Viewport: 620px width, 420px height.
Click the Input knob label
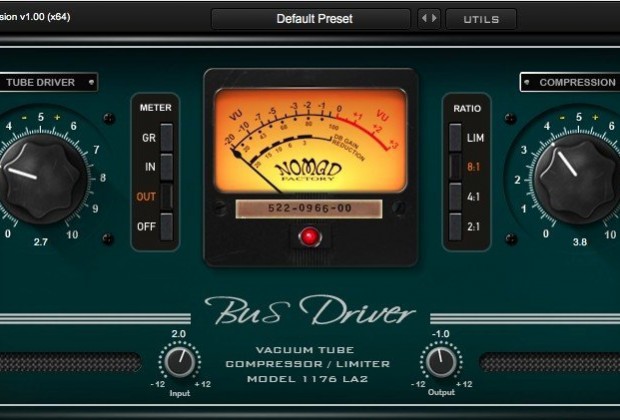[x=180, y=393]
